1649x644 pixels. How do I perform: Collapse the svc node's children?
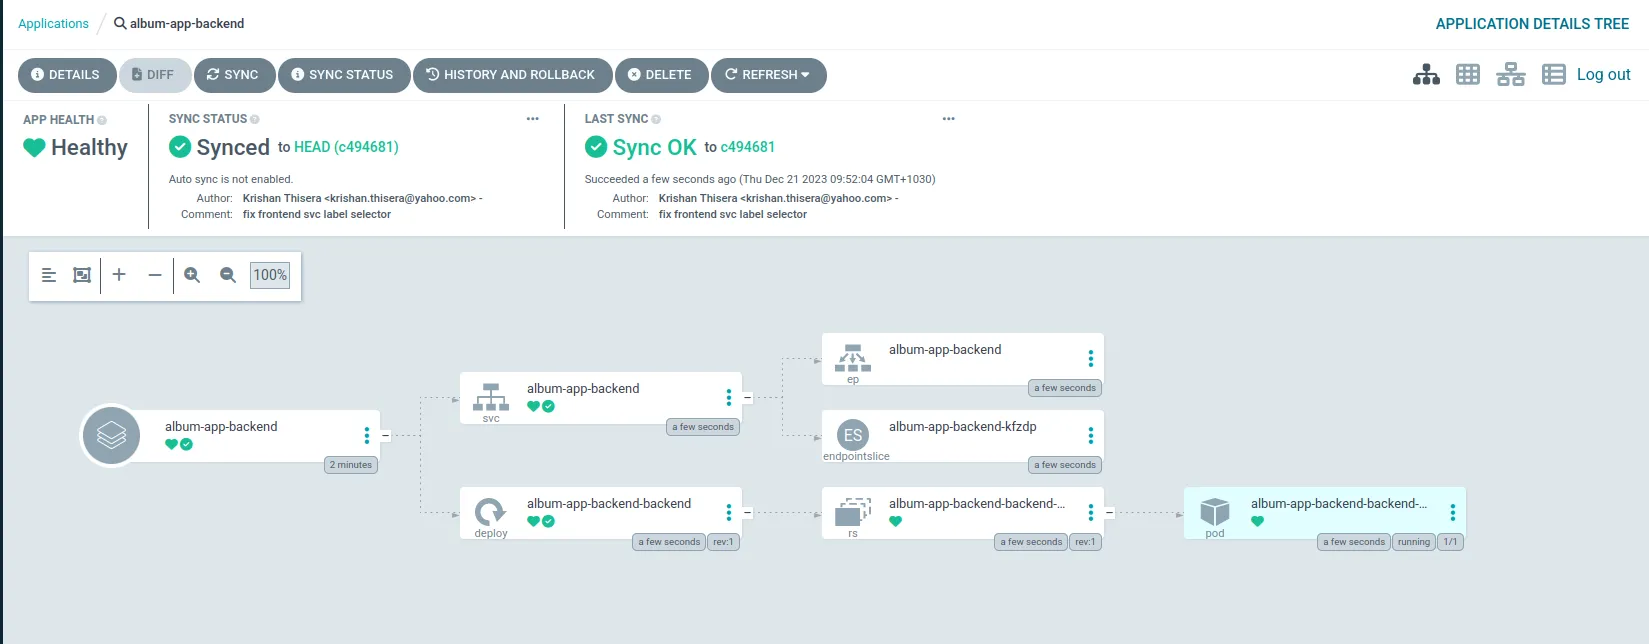tap(747, 397)
